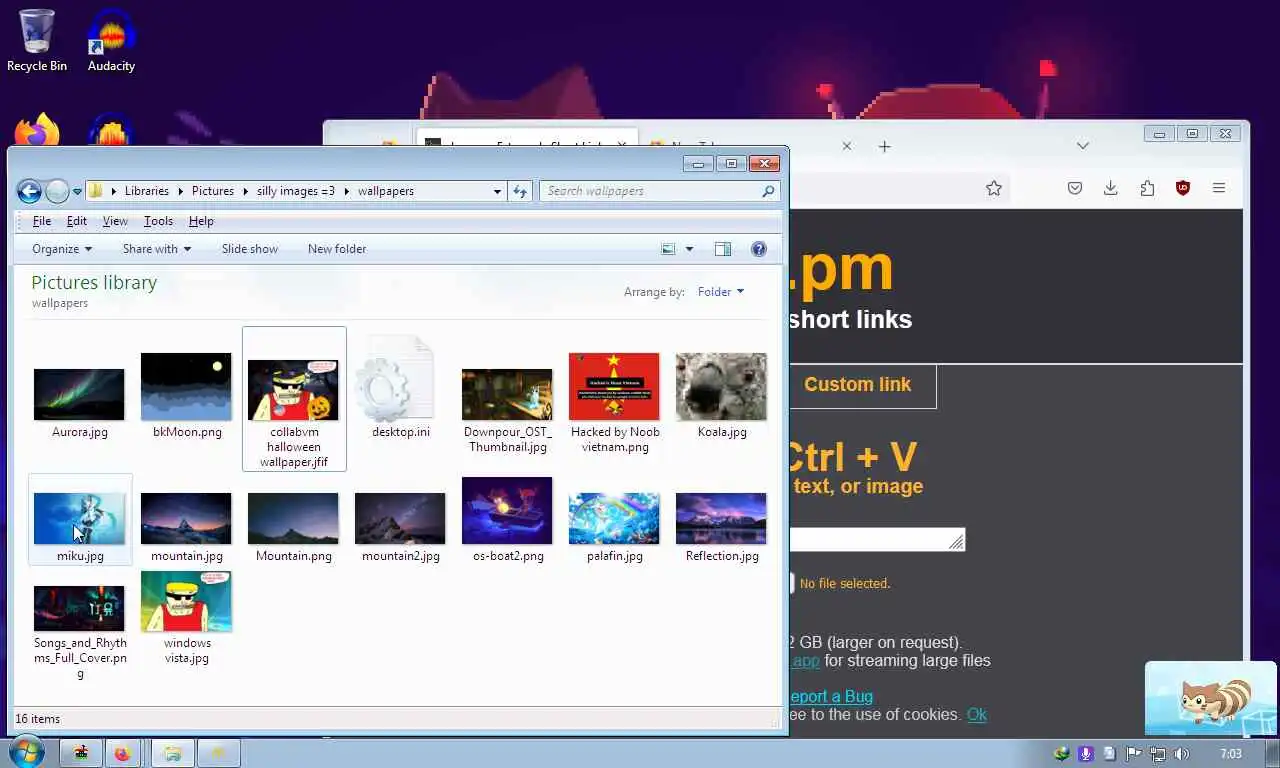
Task: Click the network tray icon
Action: pos(1157,754)
